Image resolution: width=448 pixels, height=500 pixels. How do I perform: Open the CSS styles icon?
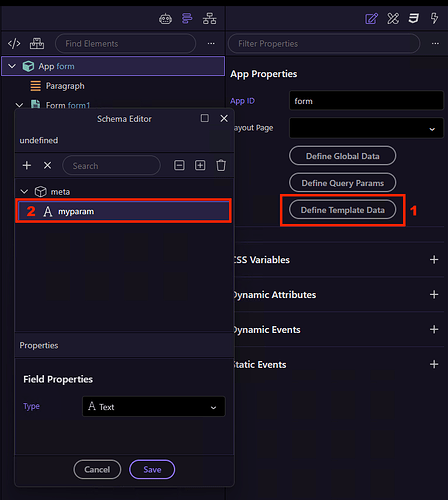(x=413, y=18)
